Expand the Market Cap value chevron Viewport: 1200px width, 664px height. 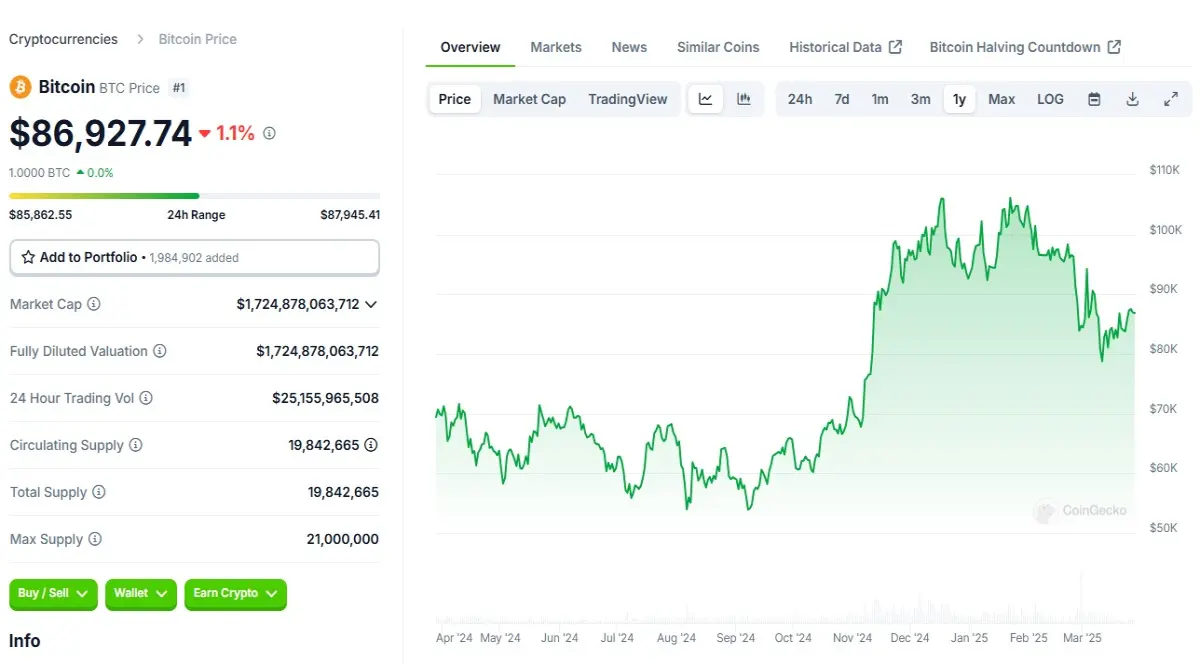click(x=371, y=304)
